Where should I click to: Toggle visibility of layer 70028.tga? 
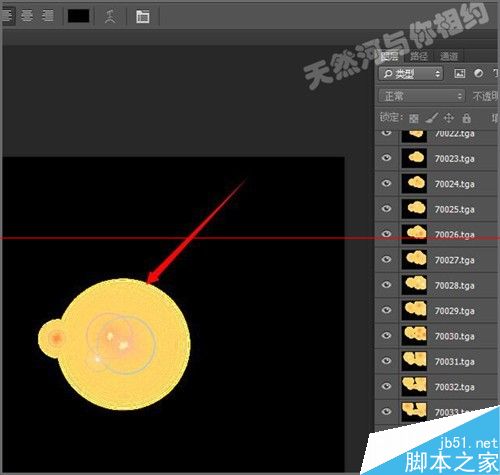coord(386,285)
